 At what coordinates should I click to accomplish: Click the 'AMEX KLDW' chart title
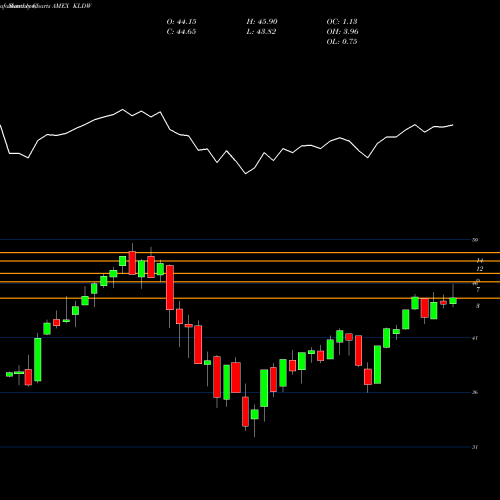point(71,6)
